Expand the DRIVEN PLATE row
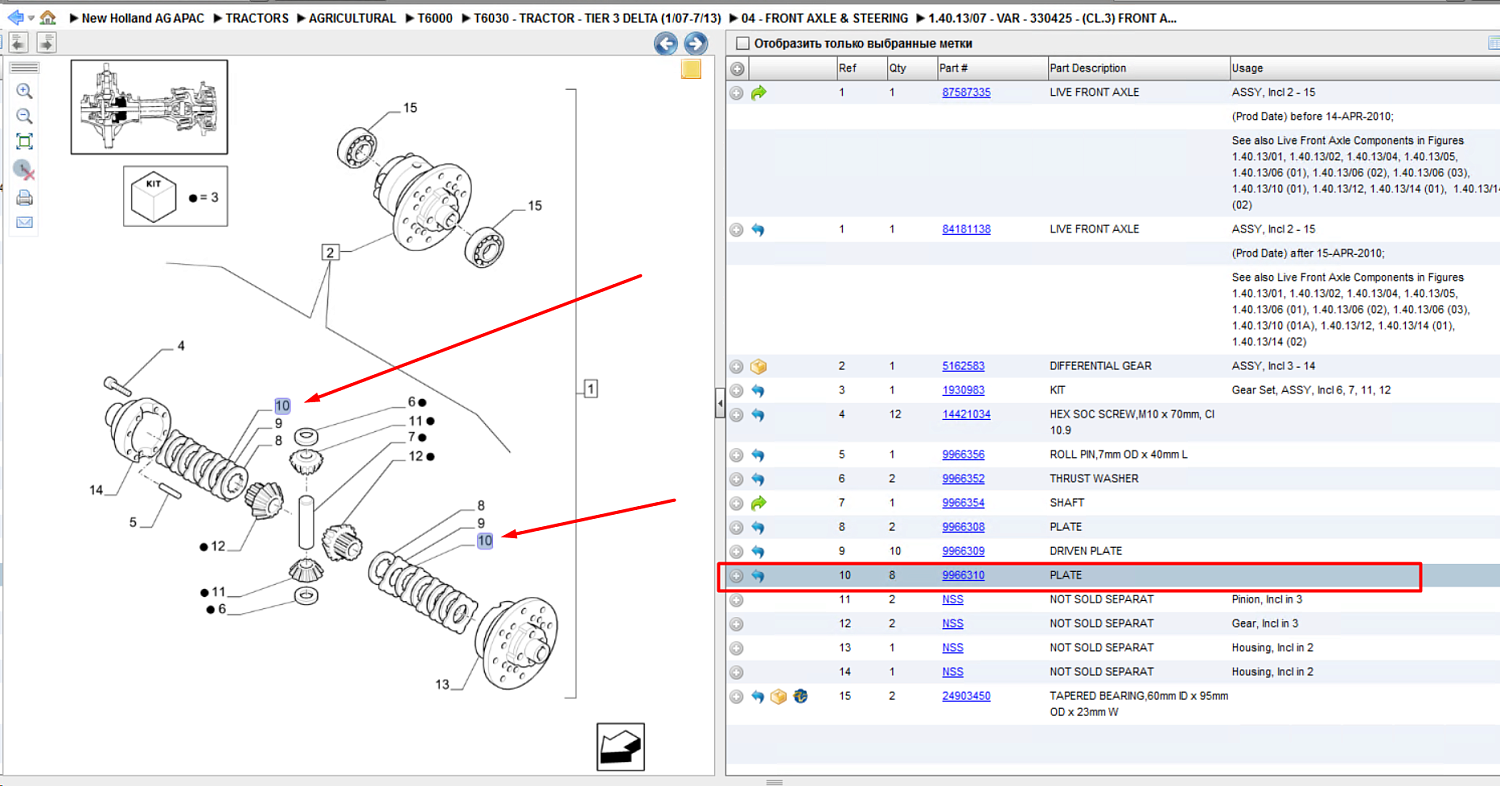This screenshot has height=786, width=1500. tap(737, 552)
